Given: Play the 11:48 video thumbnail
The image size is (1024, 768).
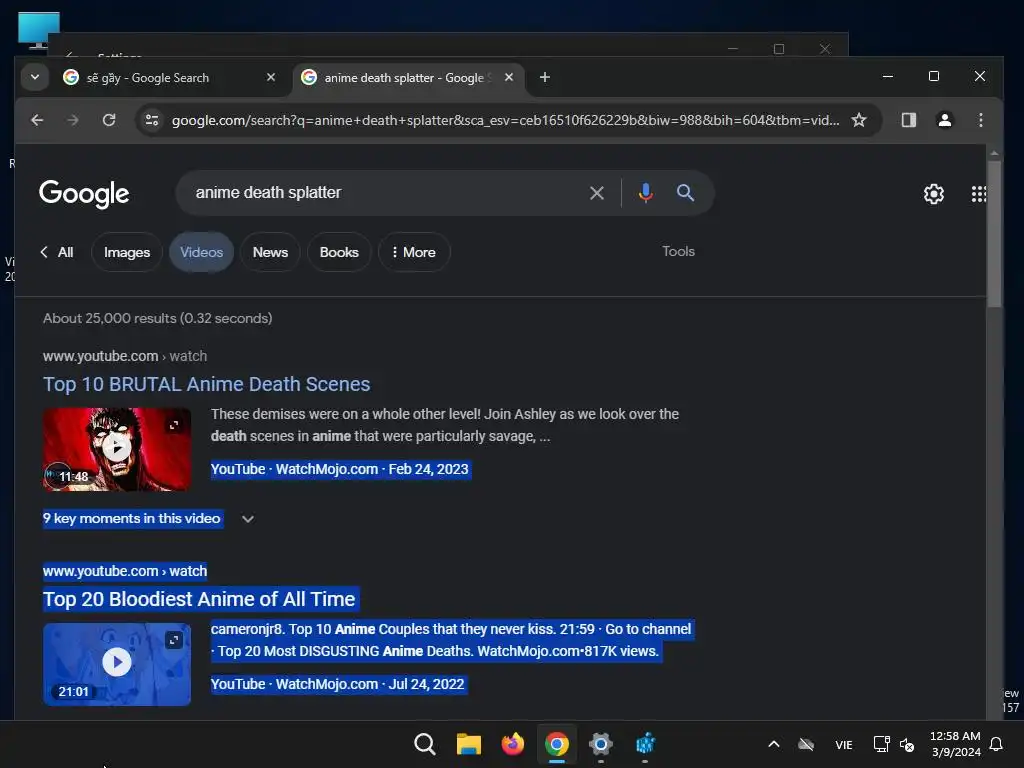Looking at the screenshot, I should point(117,449).
